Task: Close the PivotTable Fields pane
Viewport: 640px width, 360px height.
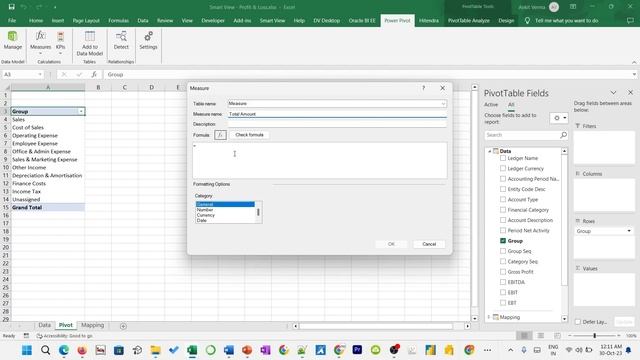Action: (630, 93)
